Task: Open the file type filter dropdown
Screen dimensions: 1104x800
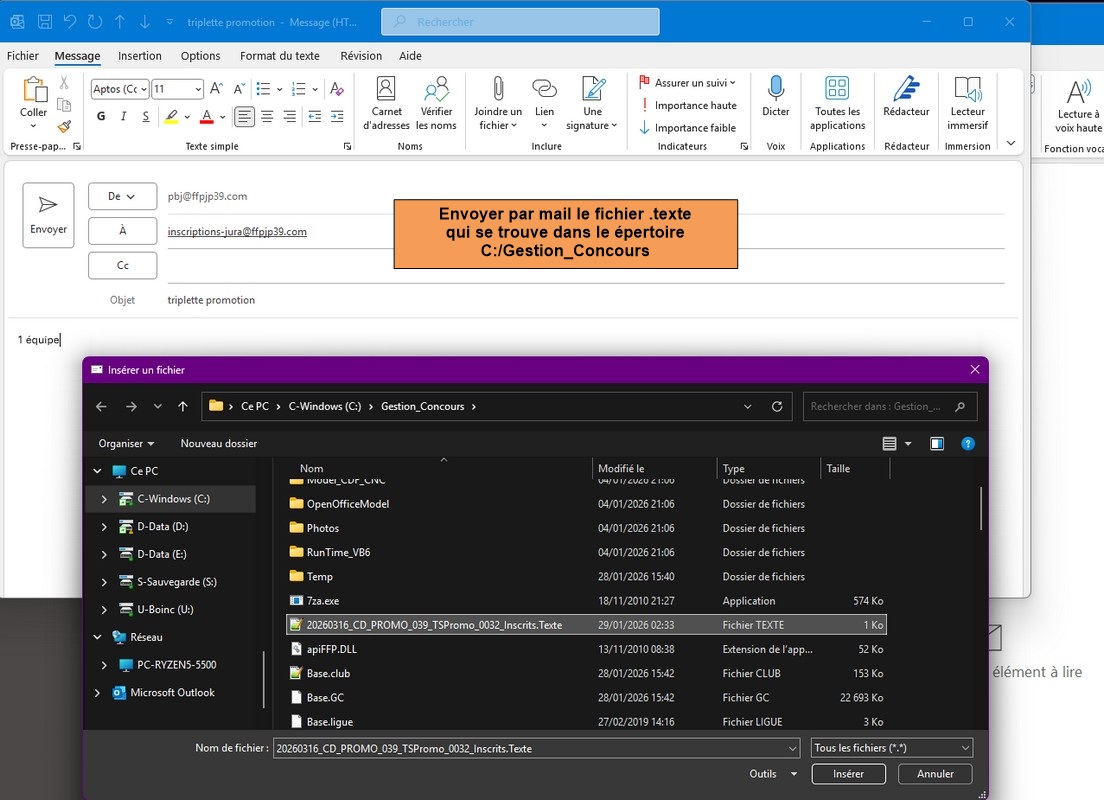Action: (892, 748)
